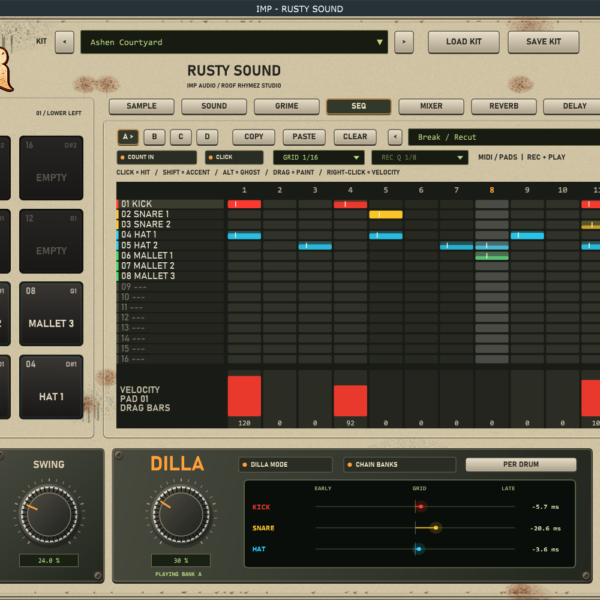Toggle metronome CLICK option
This screenshot has width=600, height=600.
pos(234,157)
